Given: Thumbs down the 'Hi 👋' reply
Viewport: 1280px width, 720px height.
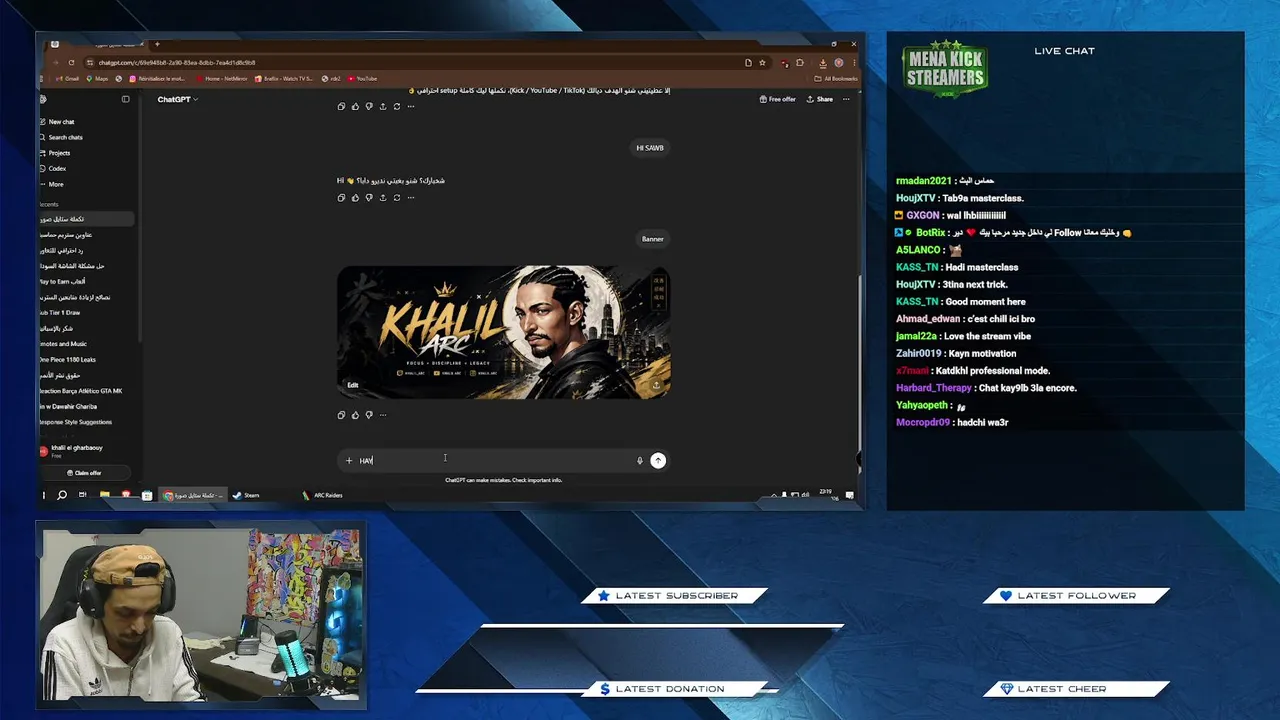Looking at the screenshot, I should tap(369, 197).
